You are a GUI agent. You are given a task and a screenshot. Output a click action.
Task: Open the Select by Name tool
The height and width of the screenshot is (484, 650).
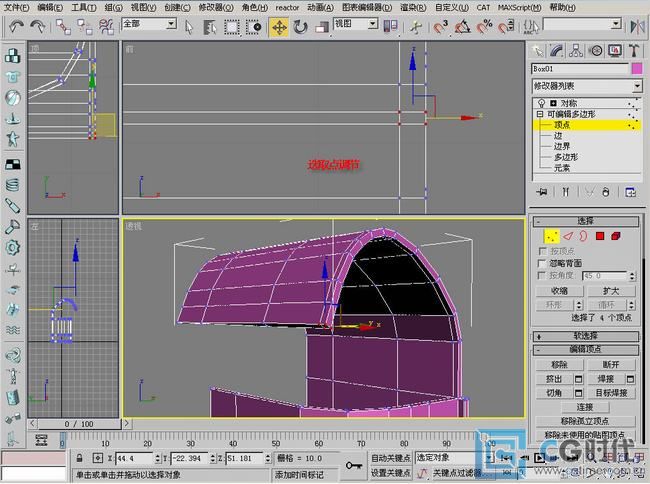[210, 27]
